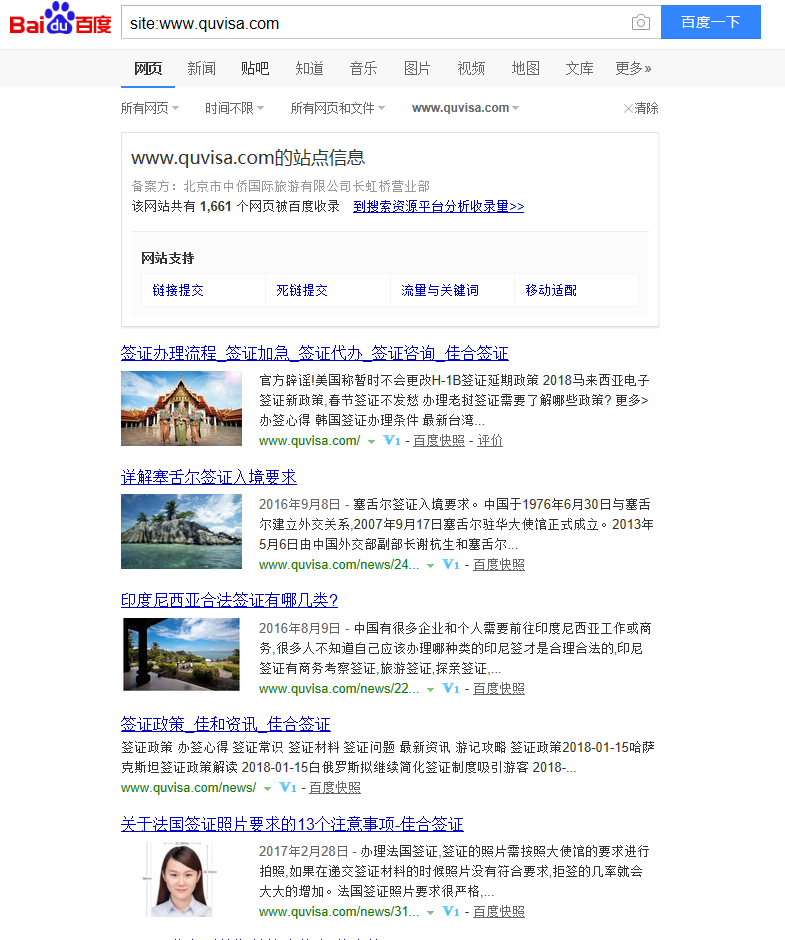785x940 pixels.
Task: Open result 签证办理流程_签证加急 title
Action: (314, 353)
